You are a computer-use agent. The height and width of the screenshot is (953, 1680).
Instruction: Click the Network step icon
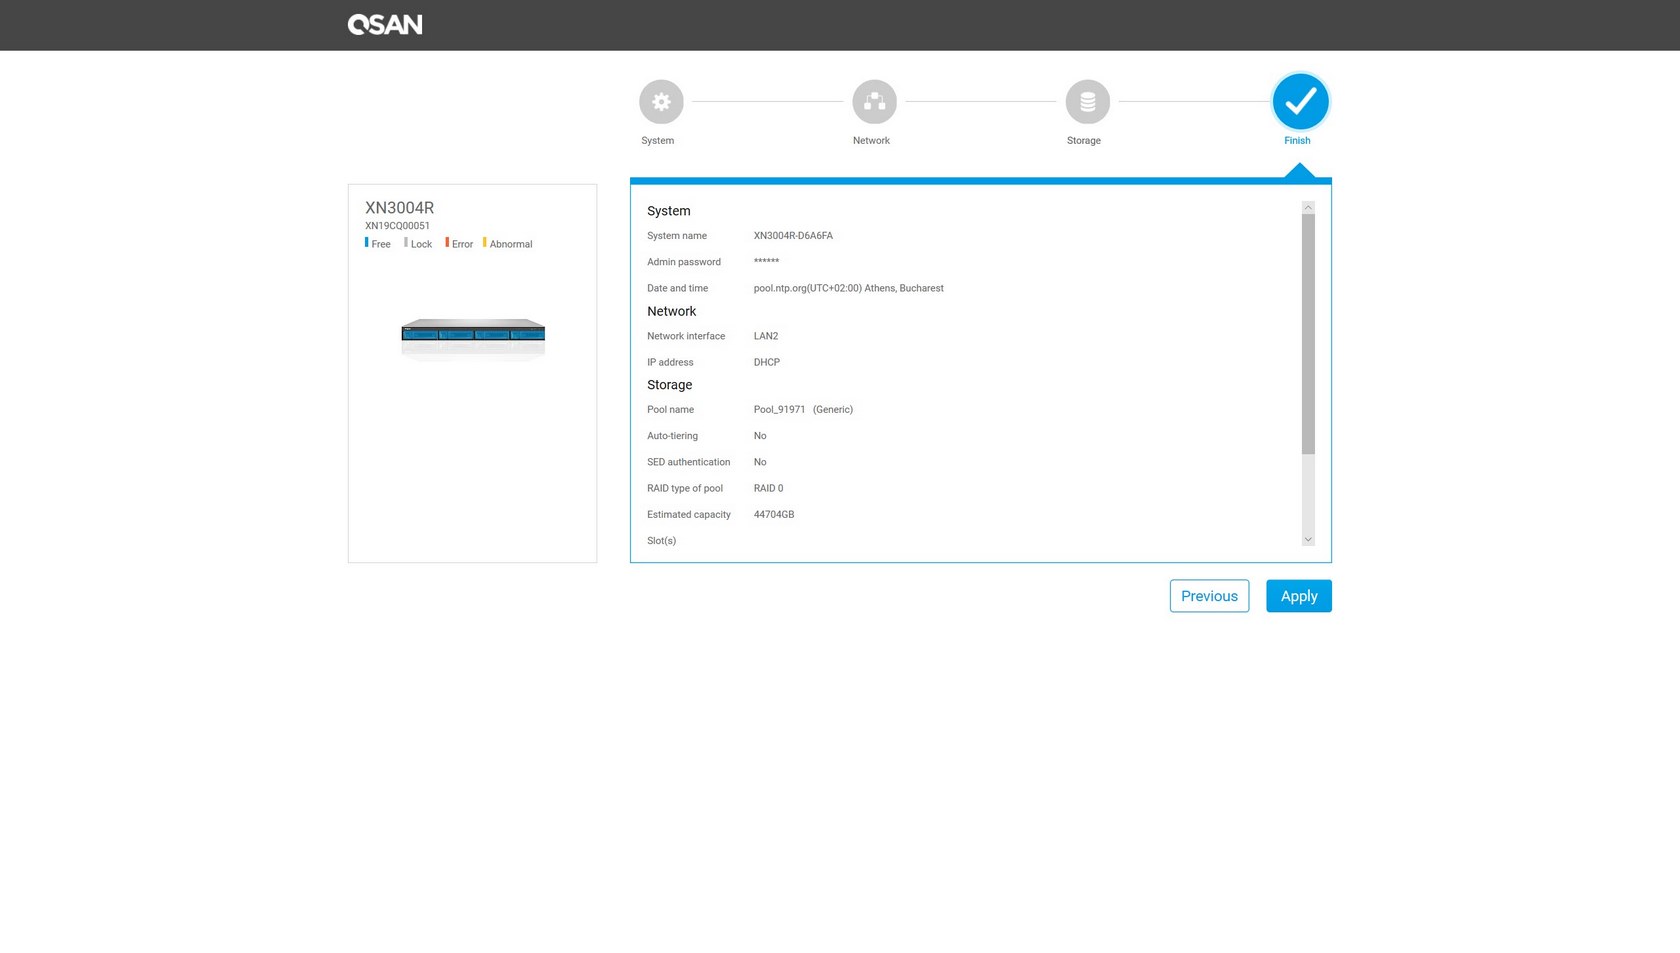[x=874, y=101]
